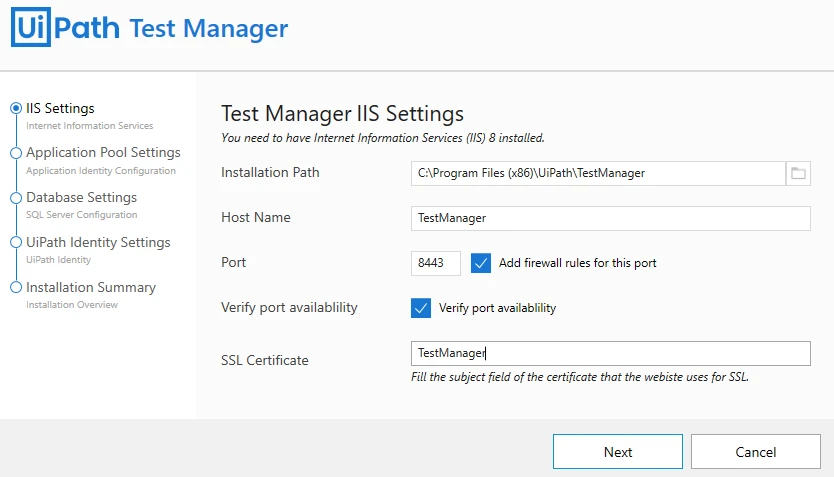Select the UiPath Identity Settings step circle

[x=16, y=242]
